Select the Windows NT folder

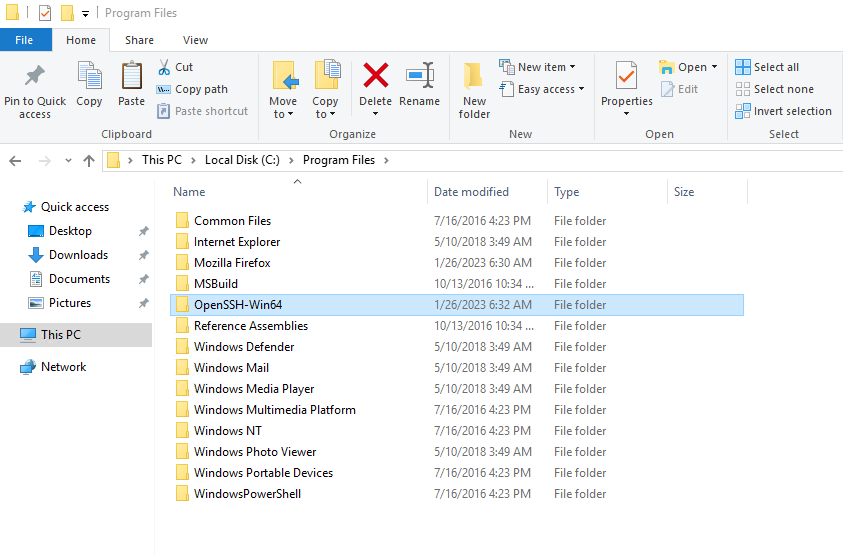coord(457,431)
